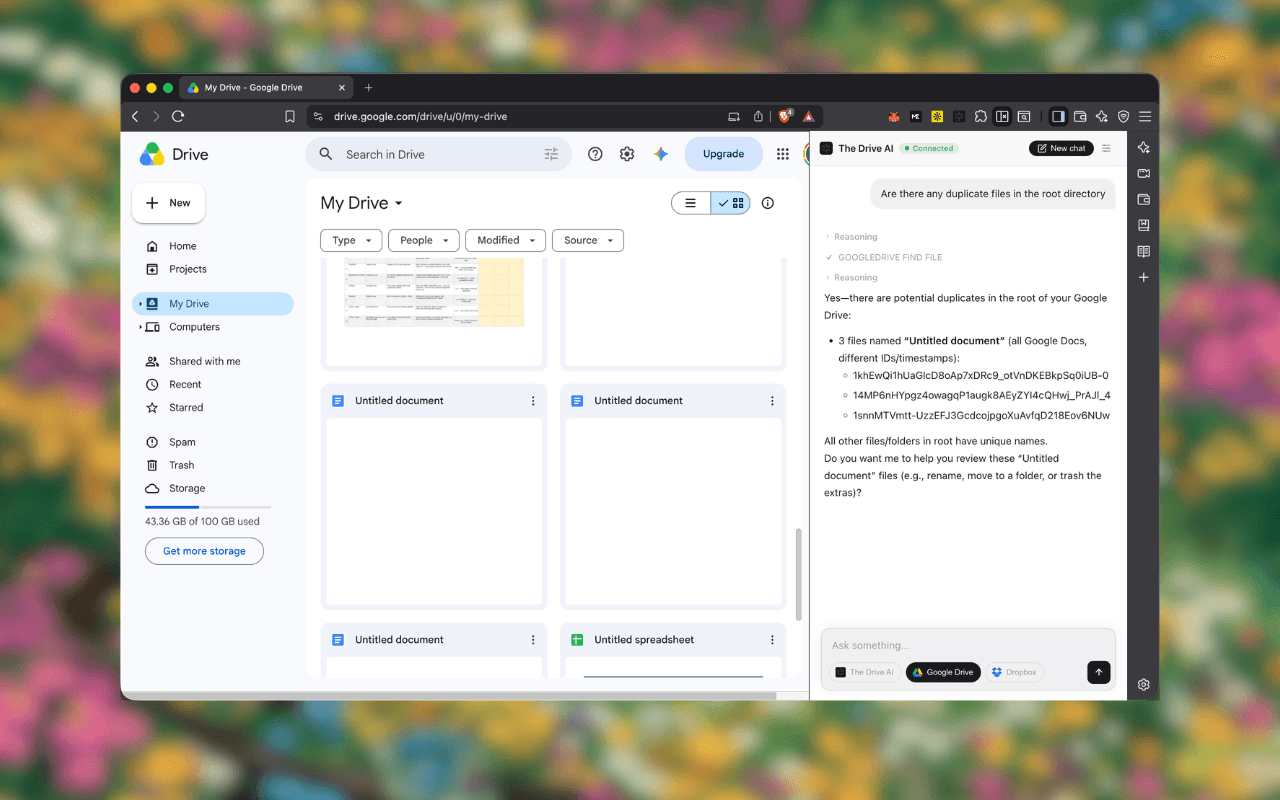Open new browser tab

coord(368,87)
